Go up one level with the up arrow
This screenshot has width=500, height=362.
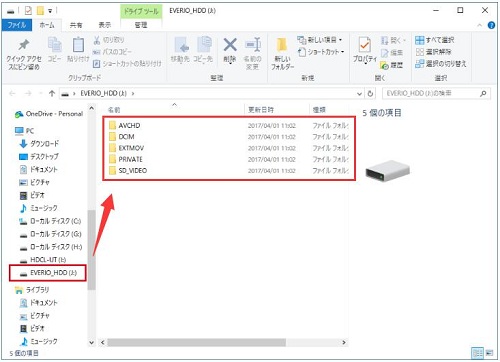click(x=52, y=94)
